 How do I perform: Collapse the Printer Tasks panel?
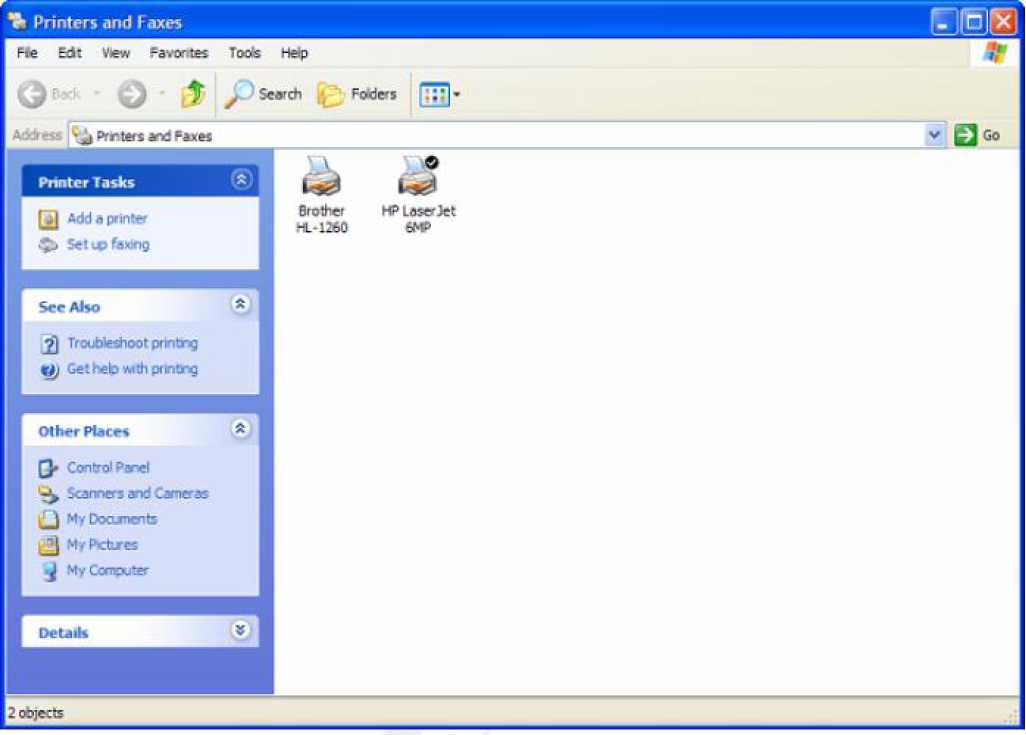pyautogui.click(x=240, y=180)
